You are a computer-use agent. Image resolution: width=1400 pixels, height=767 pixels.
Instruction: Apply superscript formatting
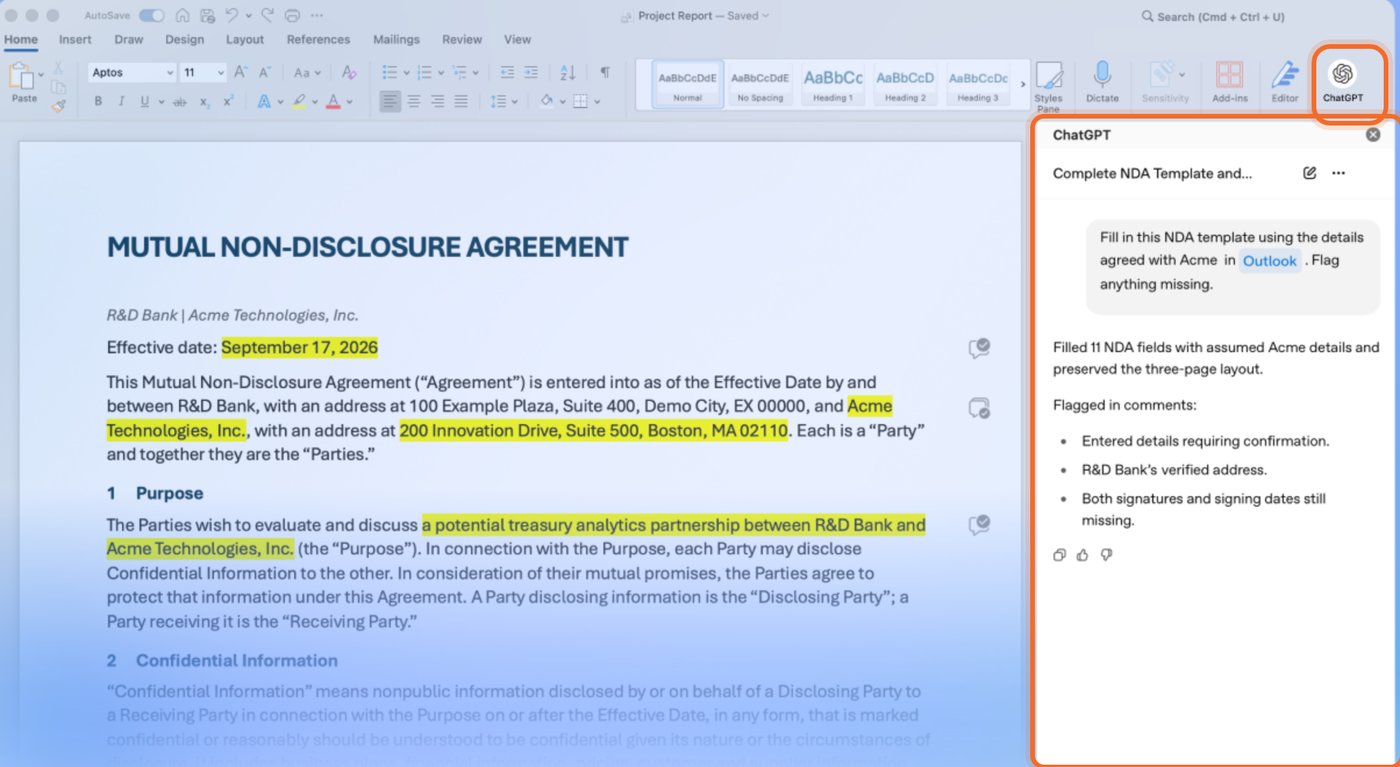click(x=228, y=101)
